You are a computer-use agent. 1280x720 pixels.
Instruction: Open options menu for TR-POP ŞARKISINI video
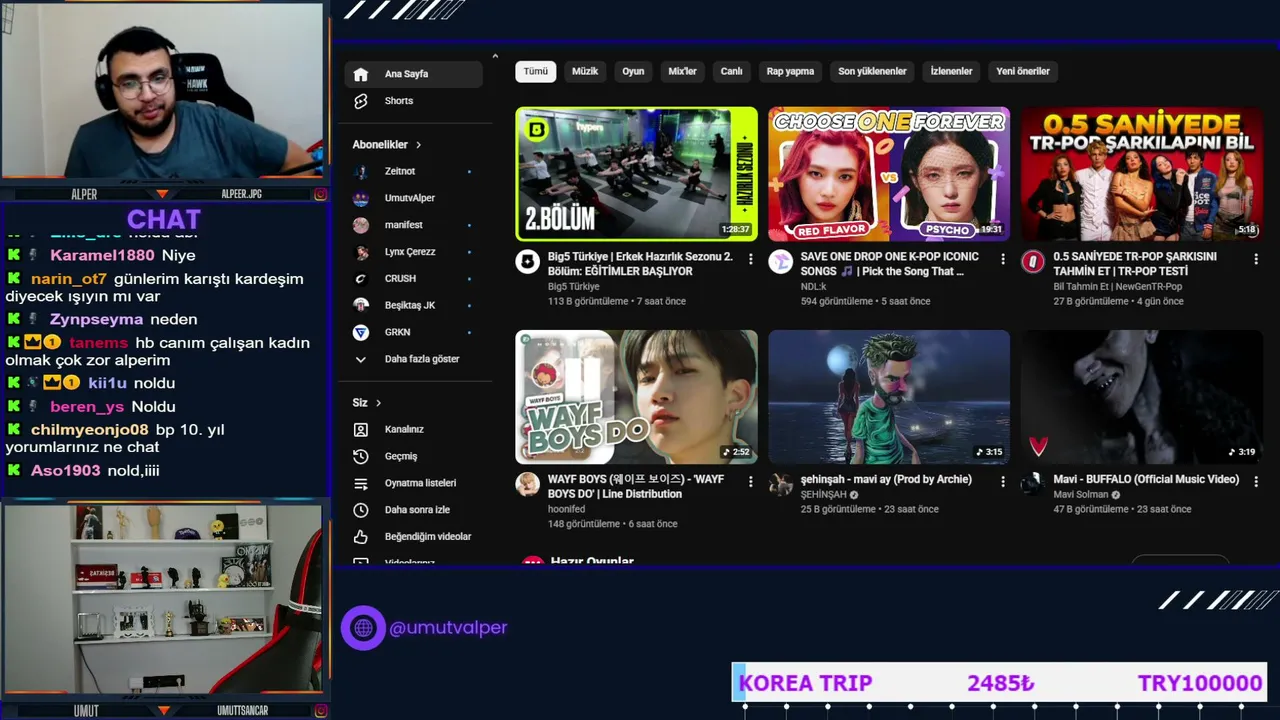(x=1256, y=259)
